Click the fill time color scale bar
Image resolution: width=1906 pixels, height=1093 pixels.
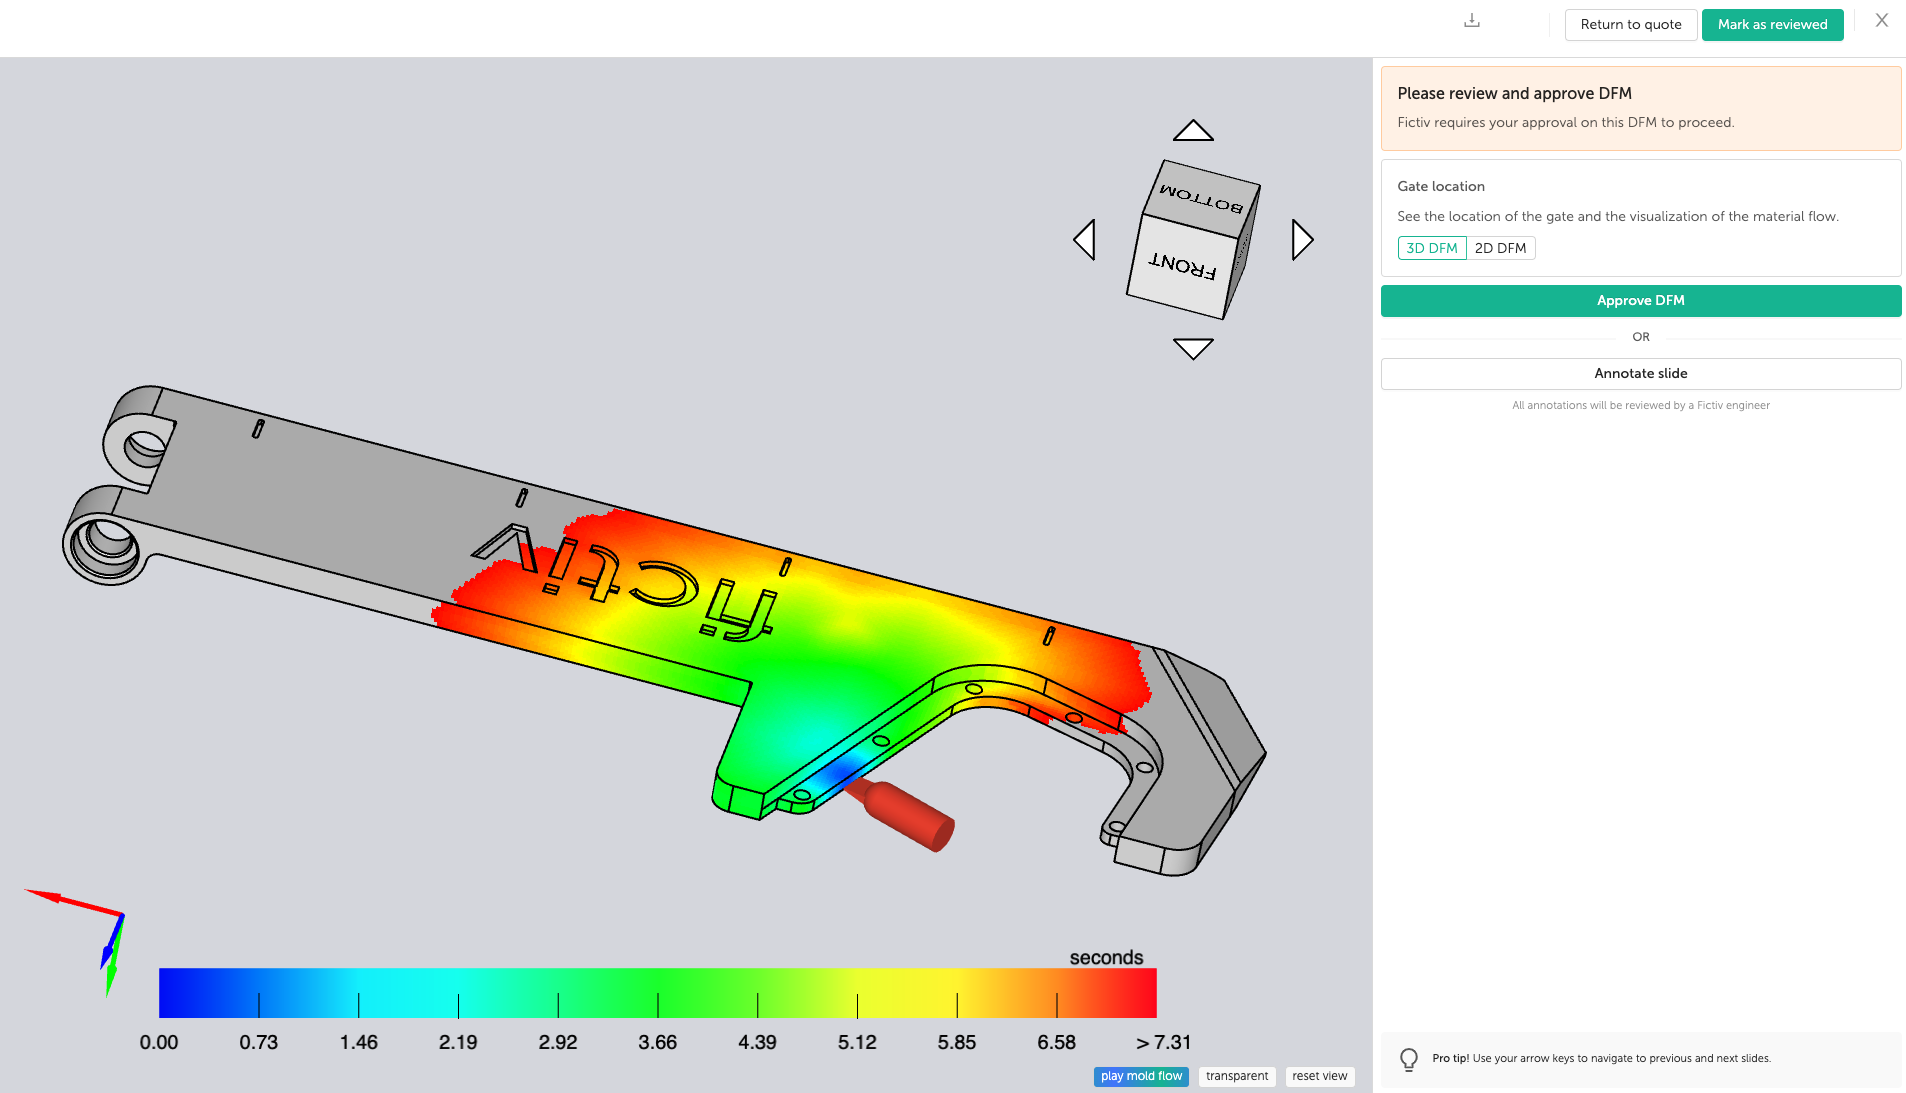tap(657, 992)
